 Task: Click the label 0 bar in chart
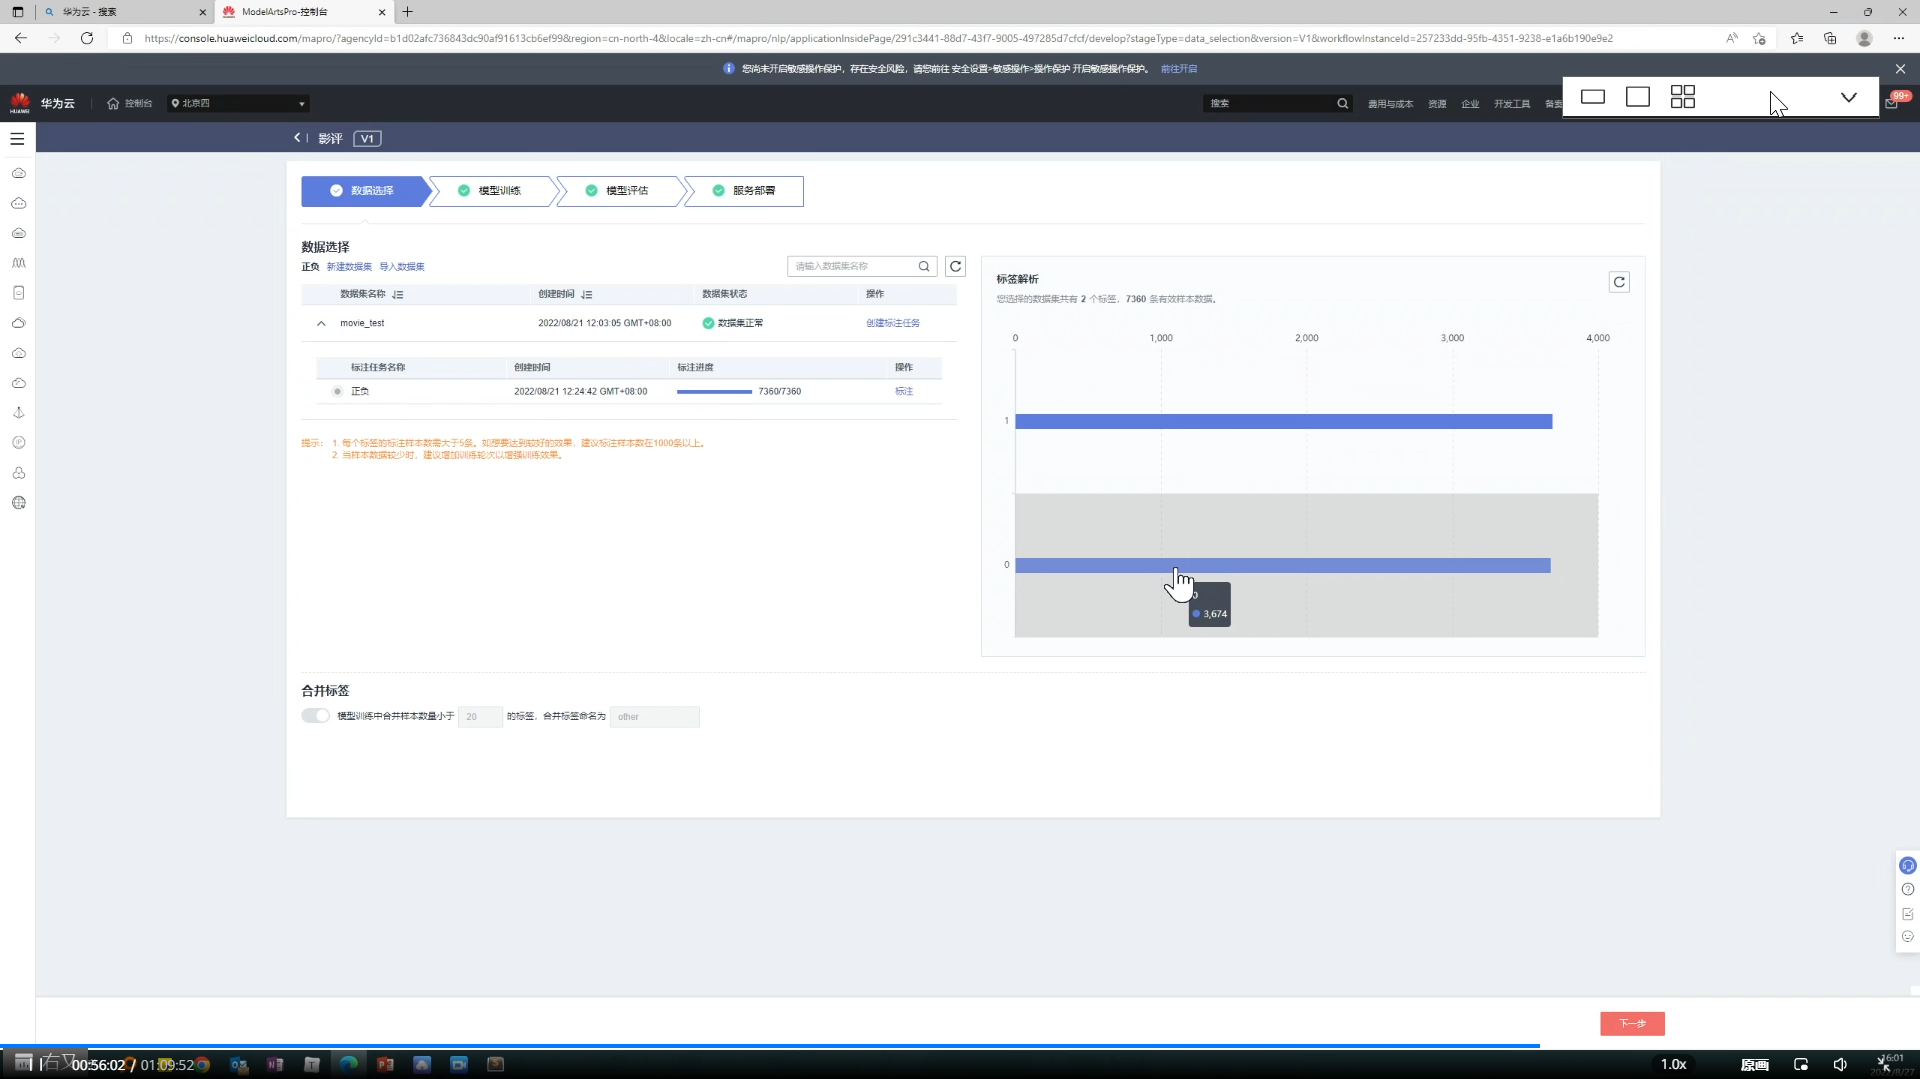[1283, 566]
